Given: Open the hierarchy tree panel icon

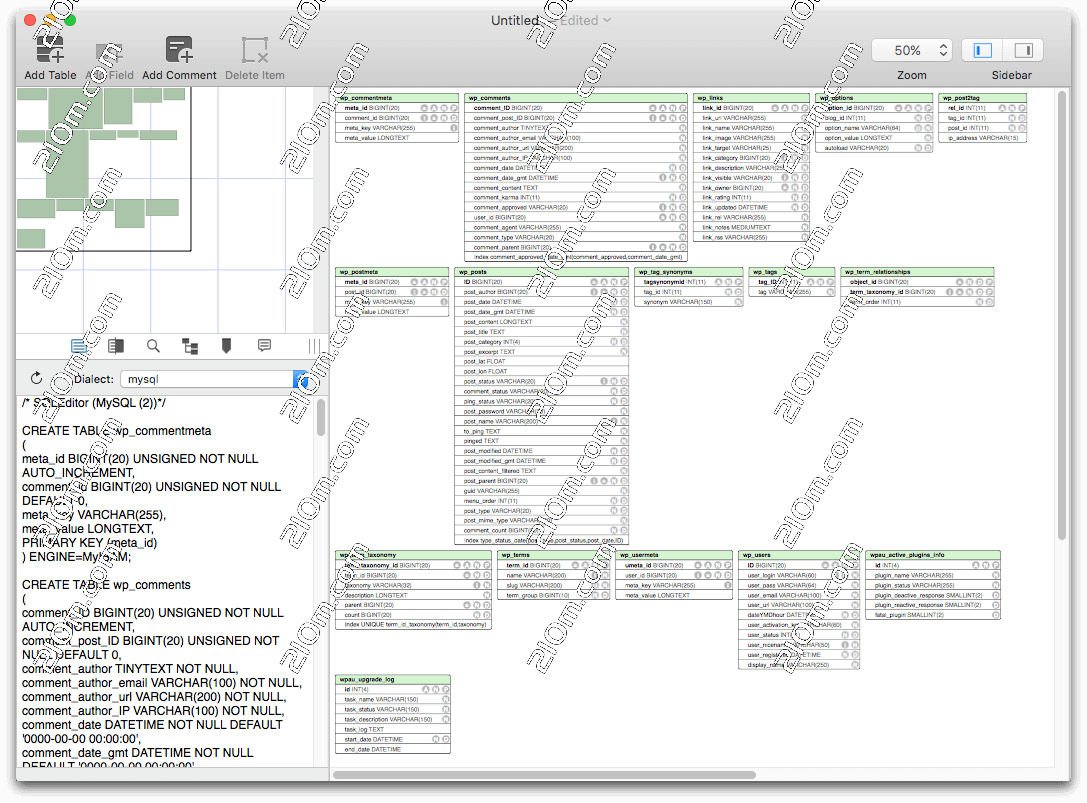Looking at the screenshot, I should (x=190, y=346).
